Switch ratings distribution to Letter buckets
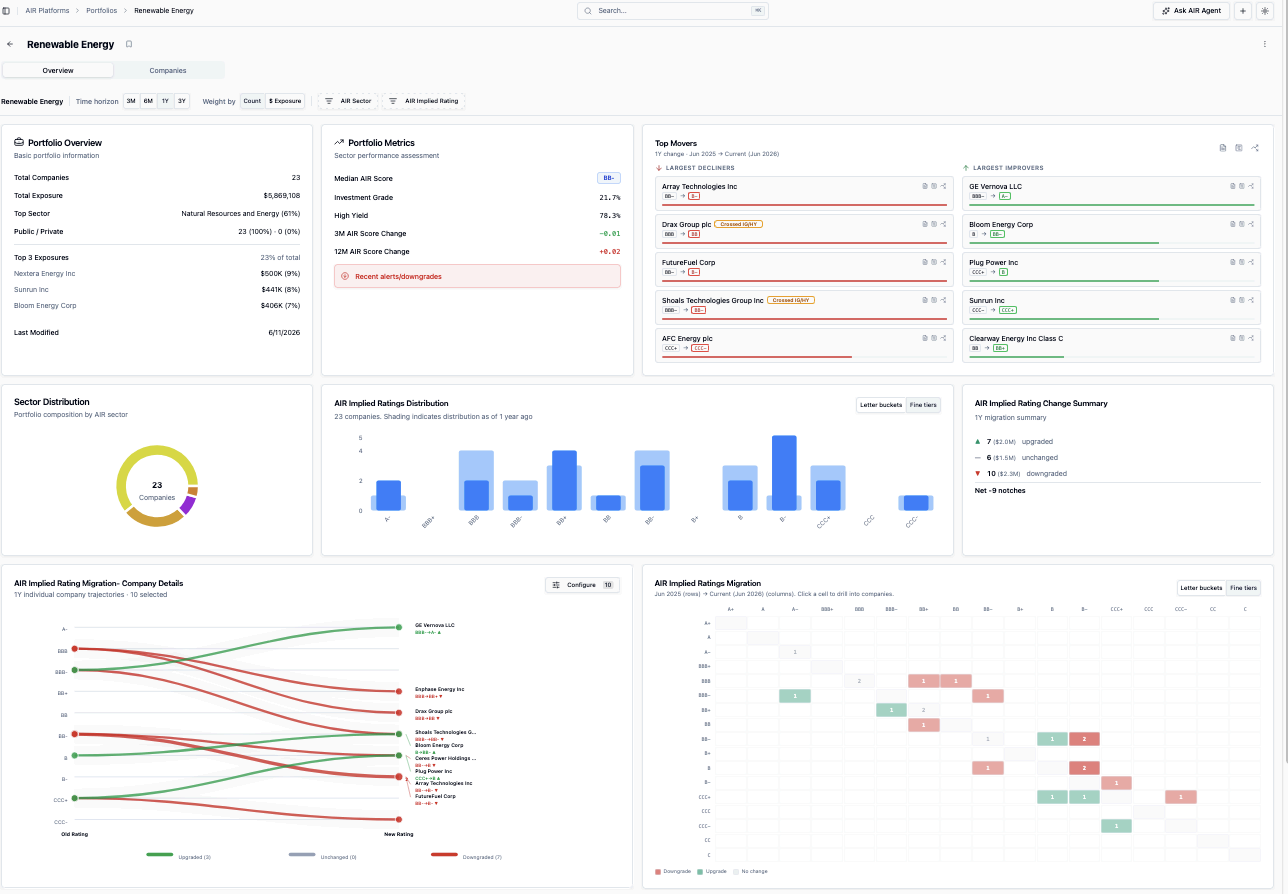The height and width of the screenshot is (894, 1288). [x=882, y=405]
